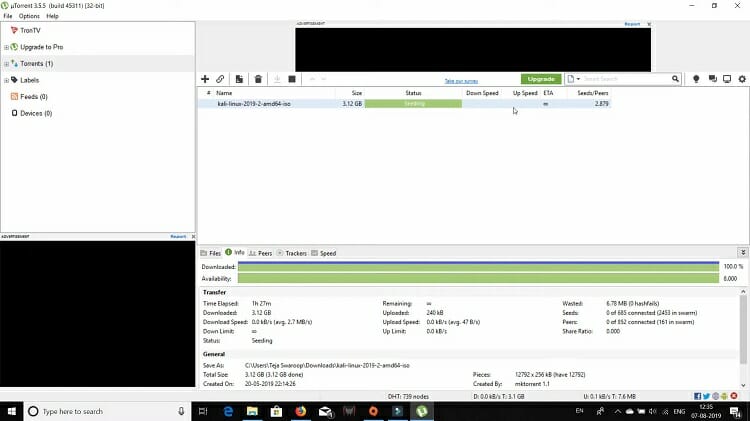Image resolution: width=750 pixels, height=421 pixels.
Task: Click Report link above top advertisement
Action: pos(632,24)
